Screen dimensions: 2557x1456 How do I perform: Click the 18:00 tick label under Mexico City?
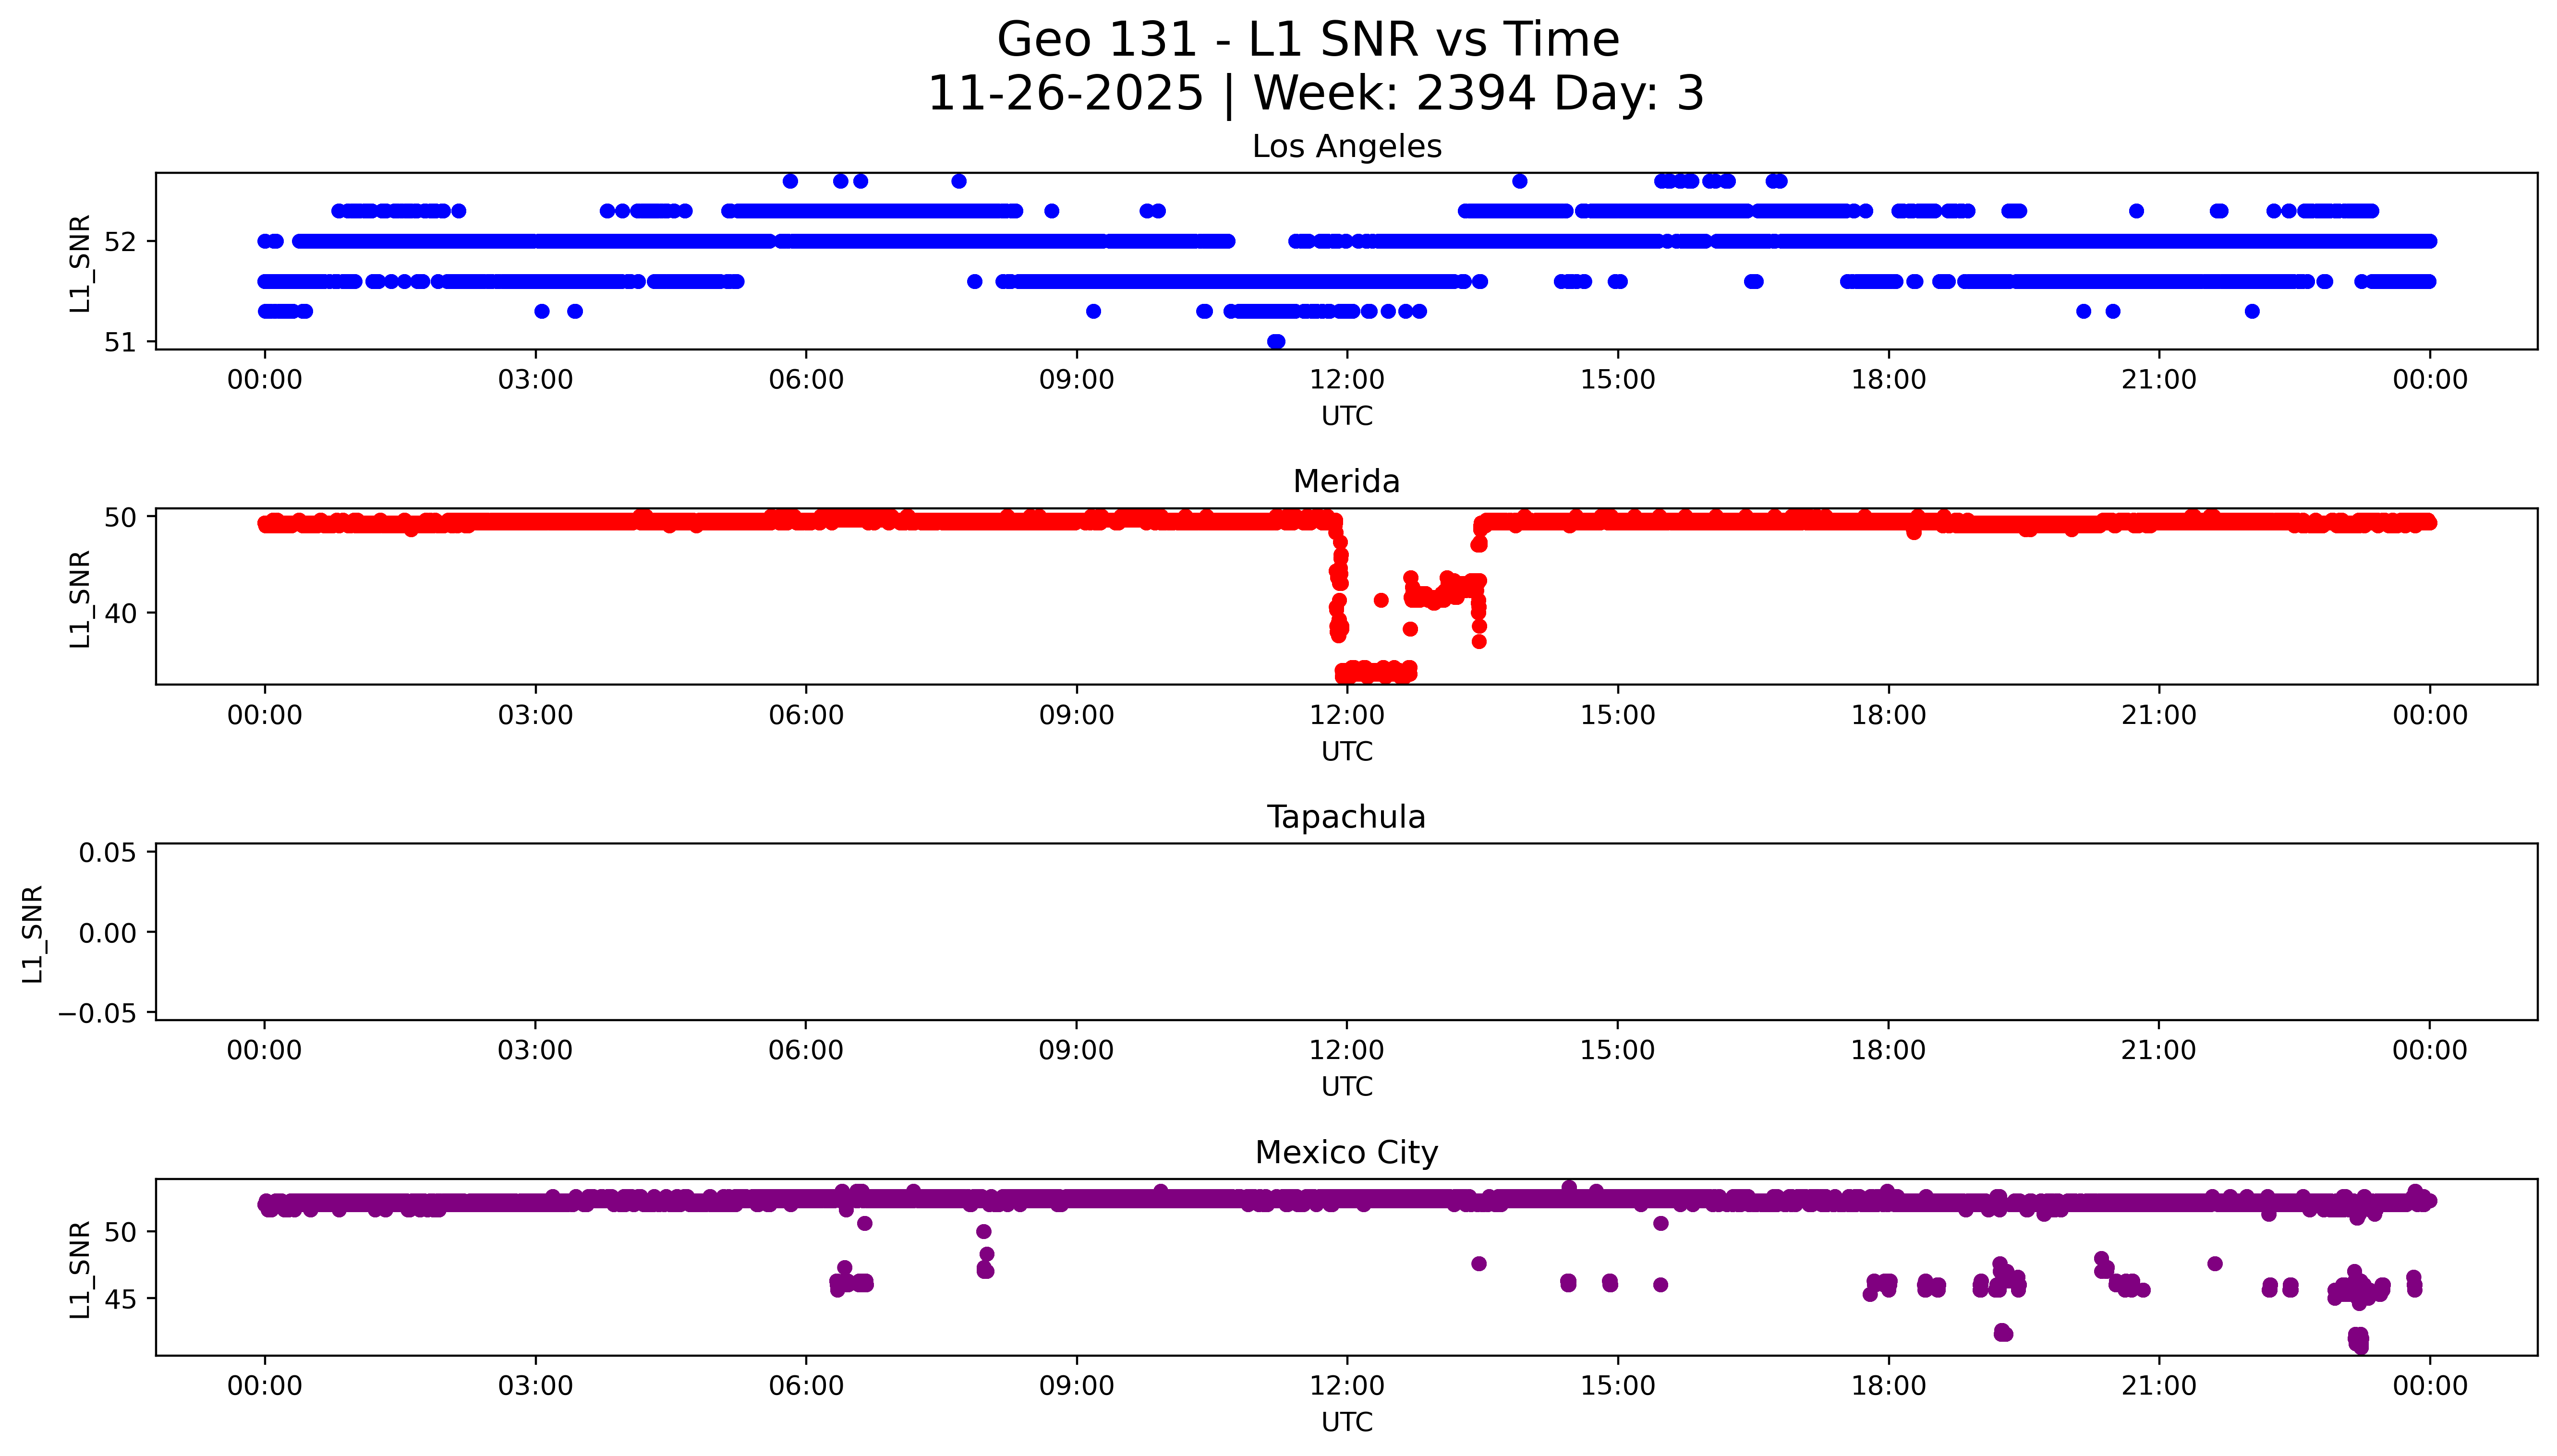(x=1888, y=1386)
